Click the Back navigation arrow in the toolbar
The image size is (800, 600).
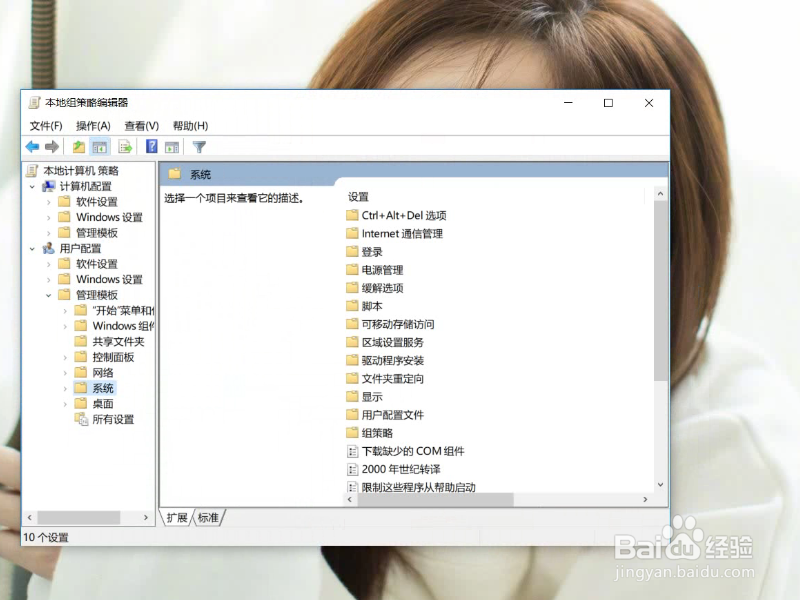tap(31, 146)
